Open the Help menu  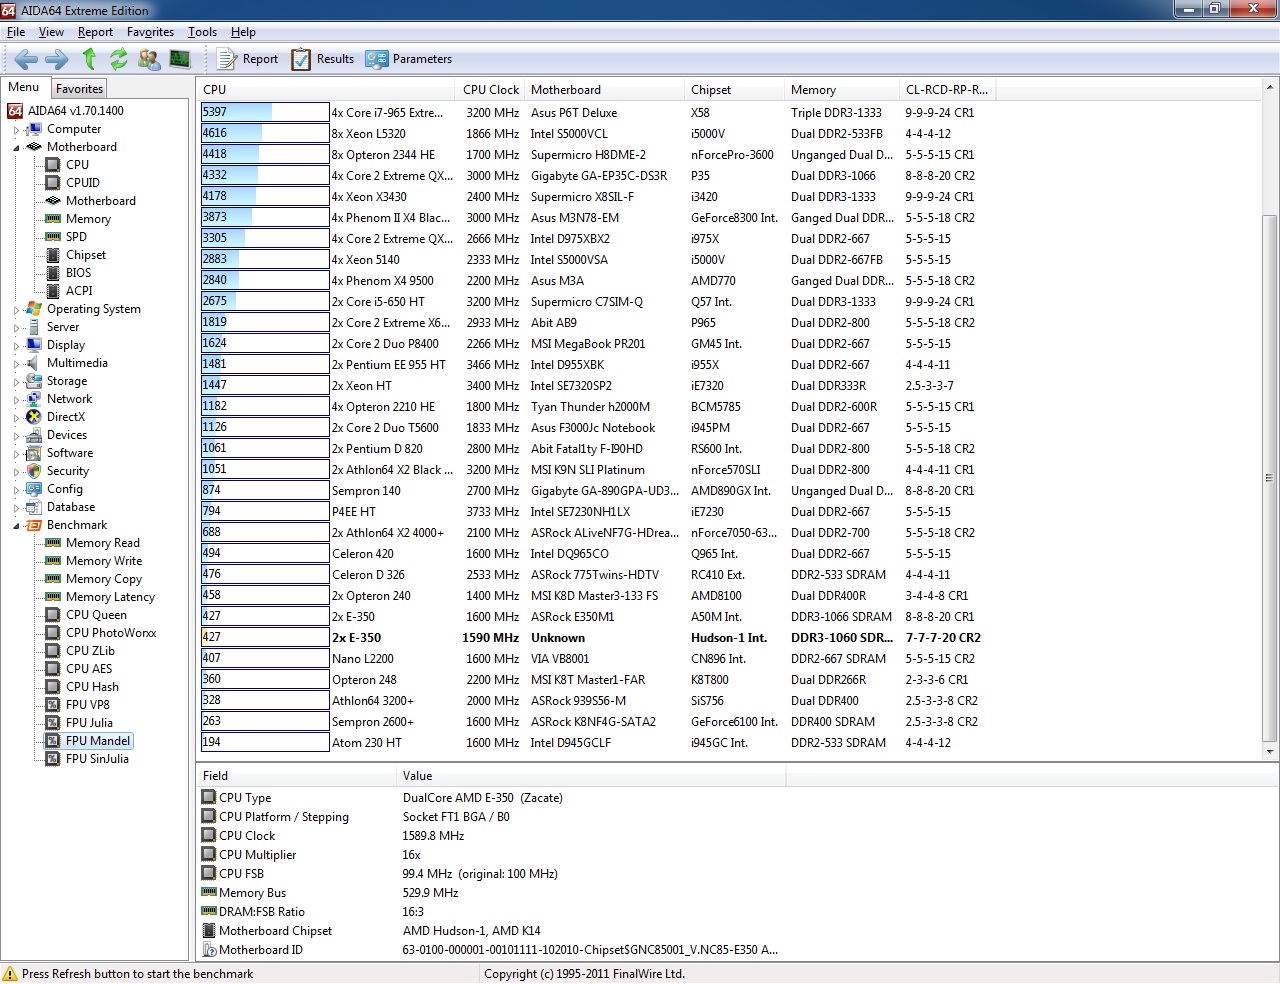243,32
